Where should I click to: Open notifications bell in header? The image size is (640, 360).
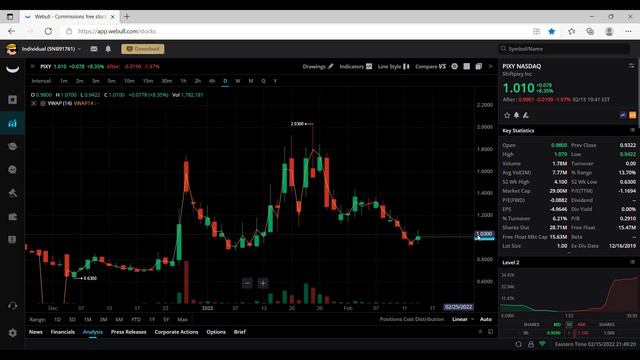pos(108,49)
